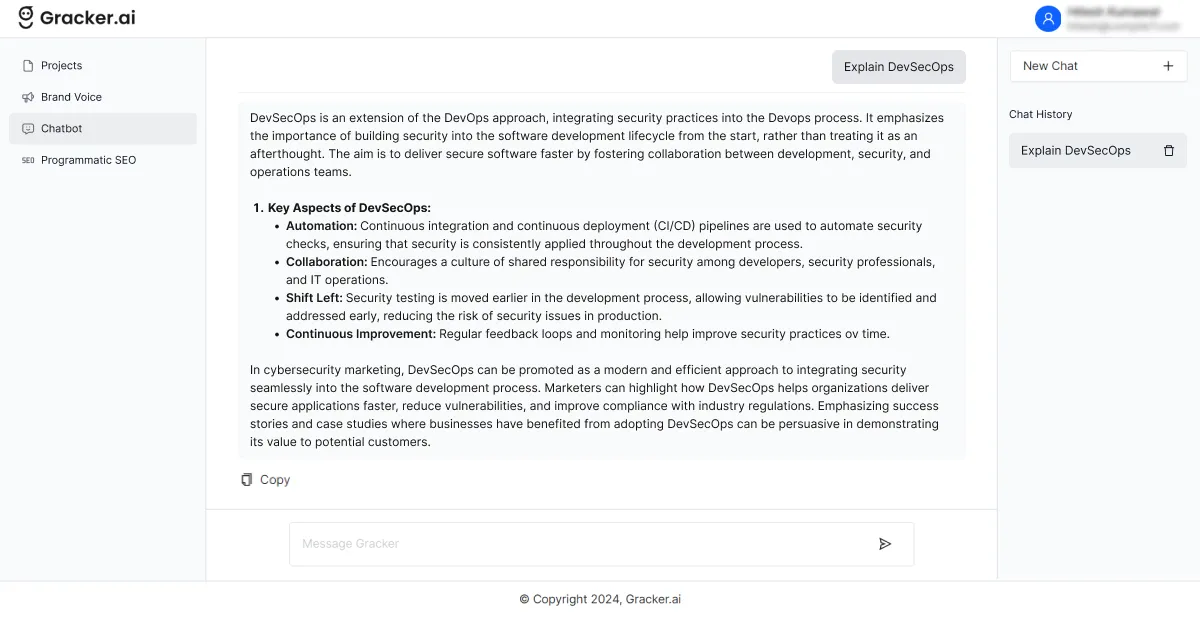Click the Brand Voice megaphone icon
The width and height of the screenshot is (1200, 617).
click(x=27, y=97)
